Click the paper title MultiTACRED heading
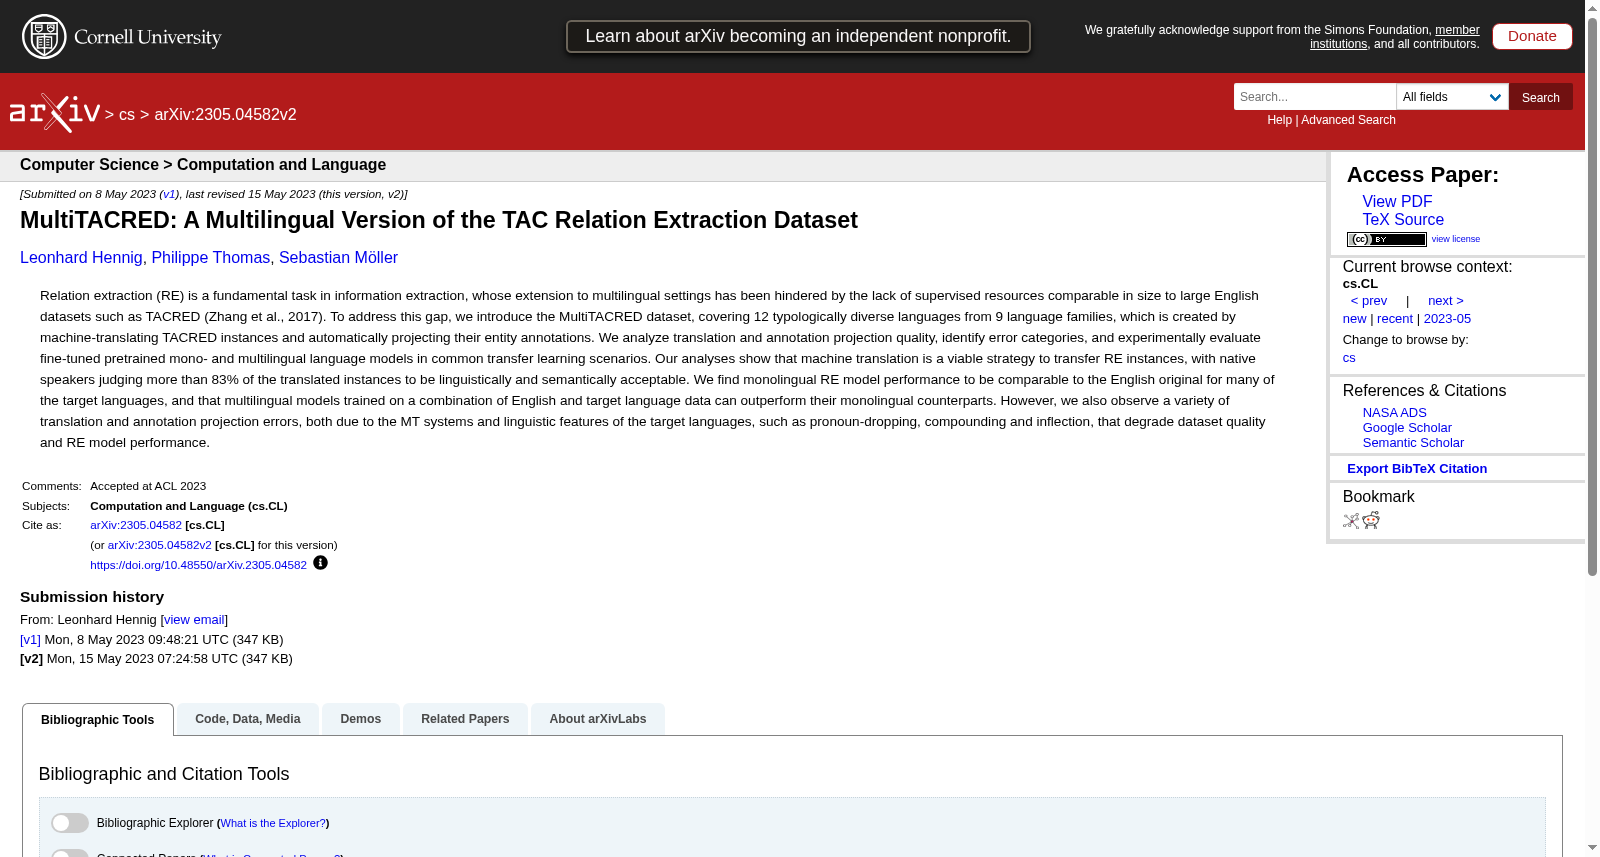The height and width of the screenshot is (857, 1600). tap(439, 220)
